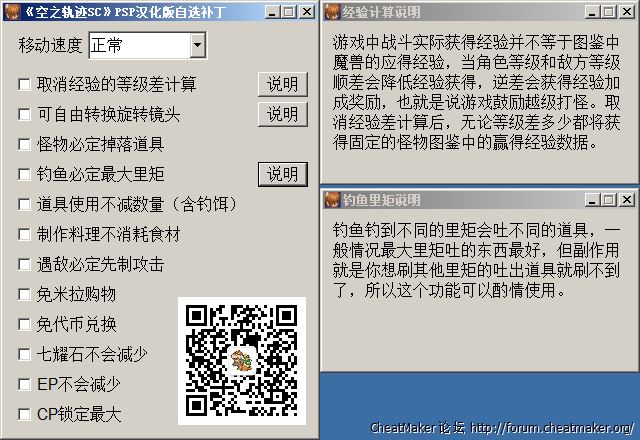640x440 pixels.
Task: Tick the 遇敌必定先制攻击 checkbox
Action: click(x=24, y=264)
